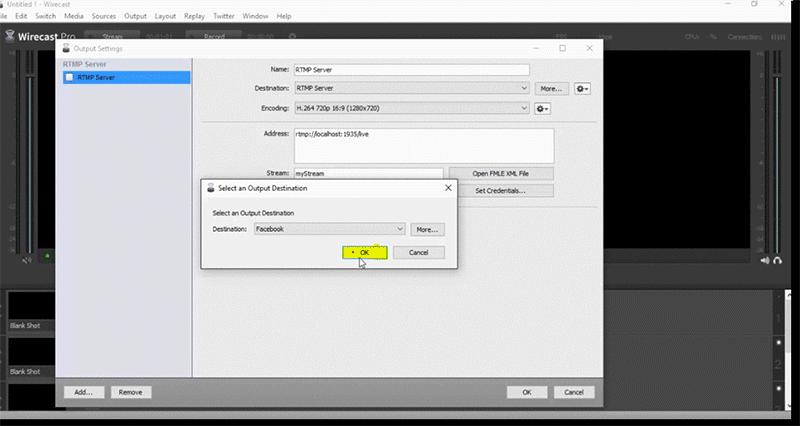800x426 pixels.
Task: Click OK at bottom of Output Settings
Action: [527, 392]
